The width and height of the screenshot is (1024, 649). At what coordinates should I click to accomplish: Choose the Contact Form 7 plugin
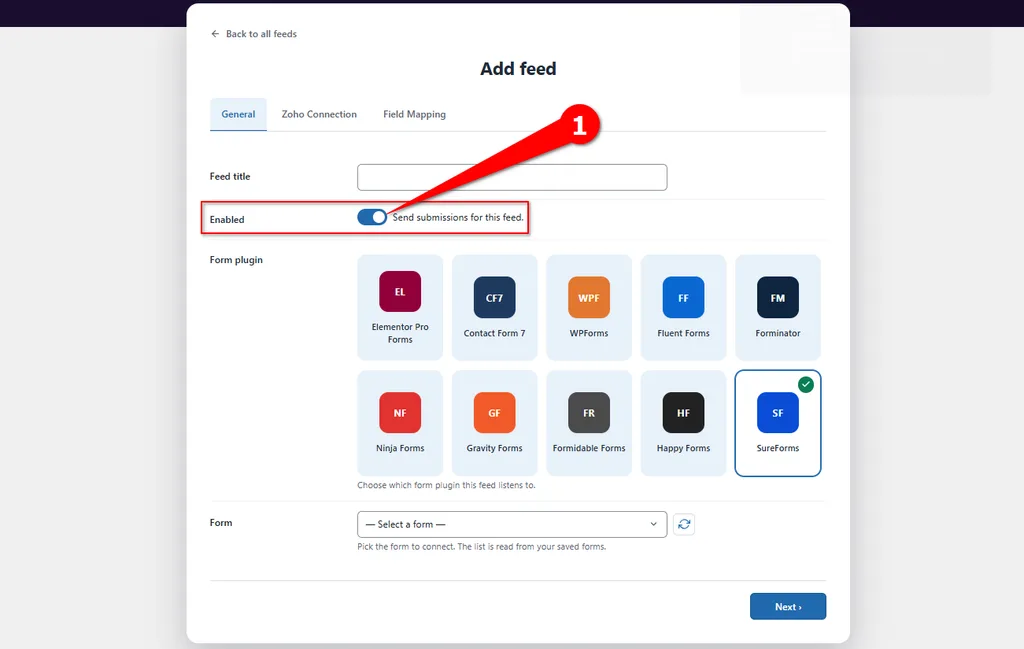(x=494, y=308)
